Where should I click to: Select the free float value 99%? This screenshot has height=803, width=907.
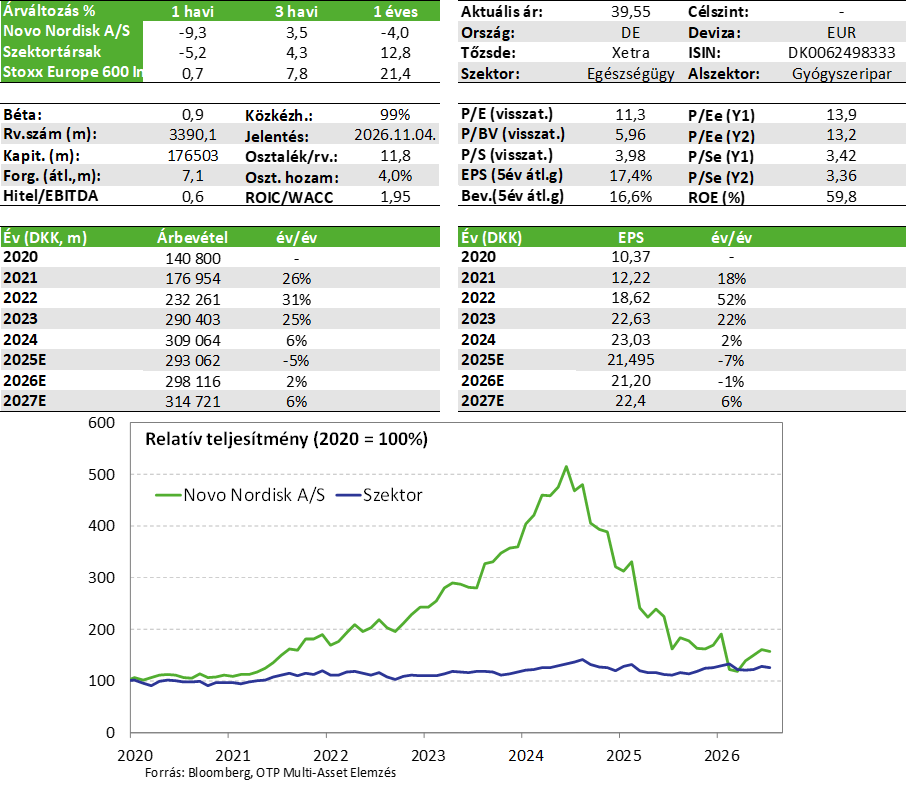click(395, 115)
